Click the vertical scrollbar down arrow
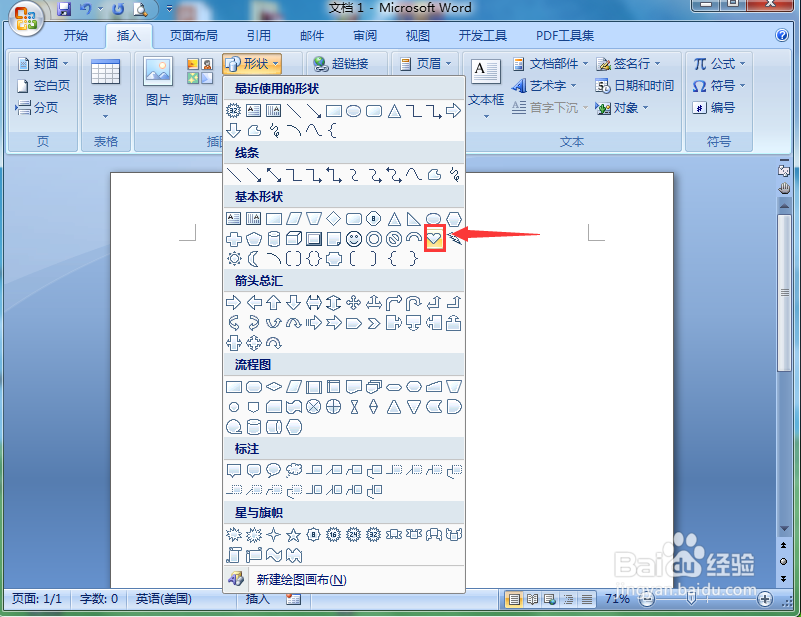 tap(784, 529)
